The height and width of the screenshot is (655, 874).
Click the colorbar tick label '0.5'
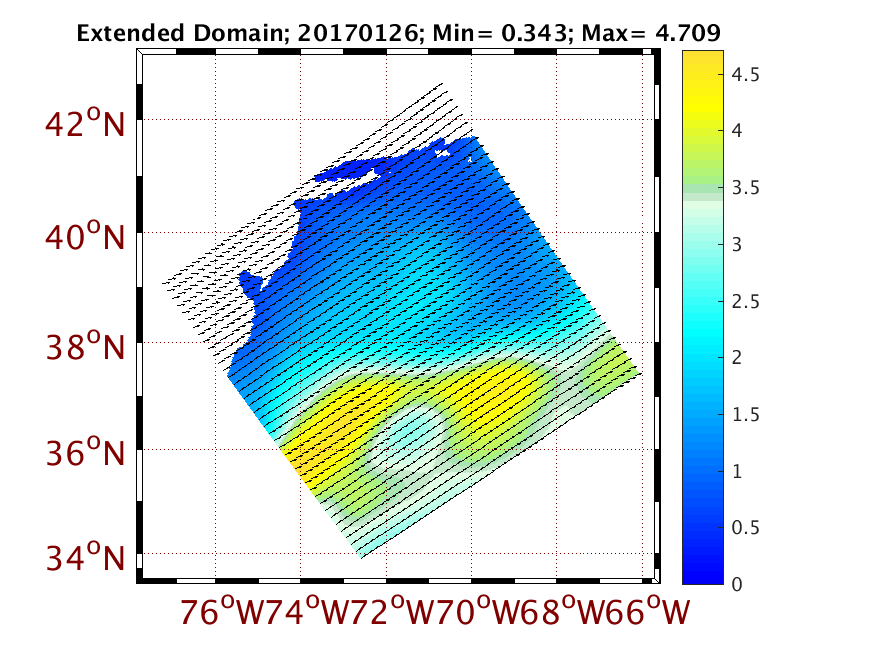click(745, 527)
